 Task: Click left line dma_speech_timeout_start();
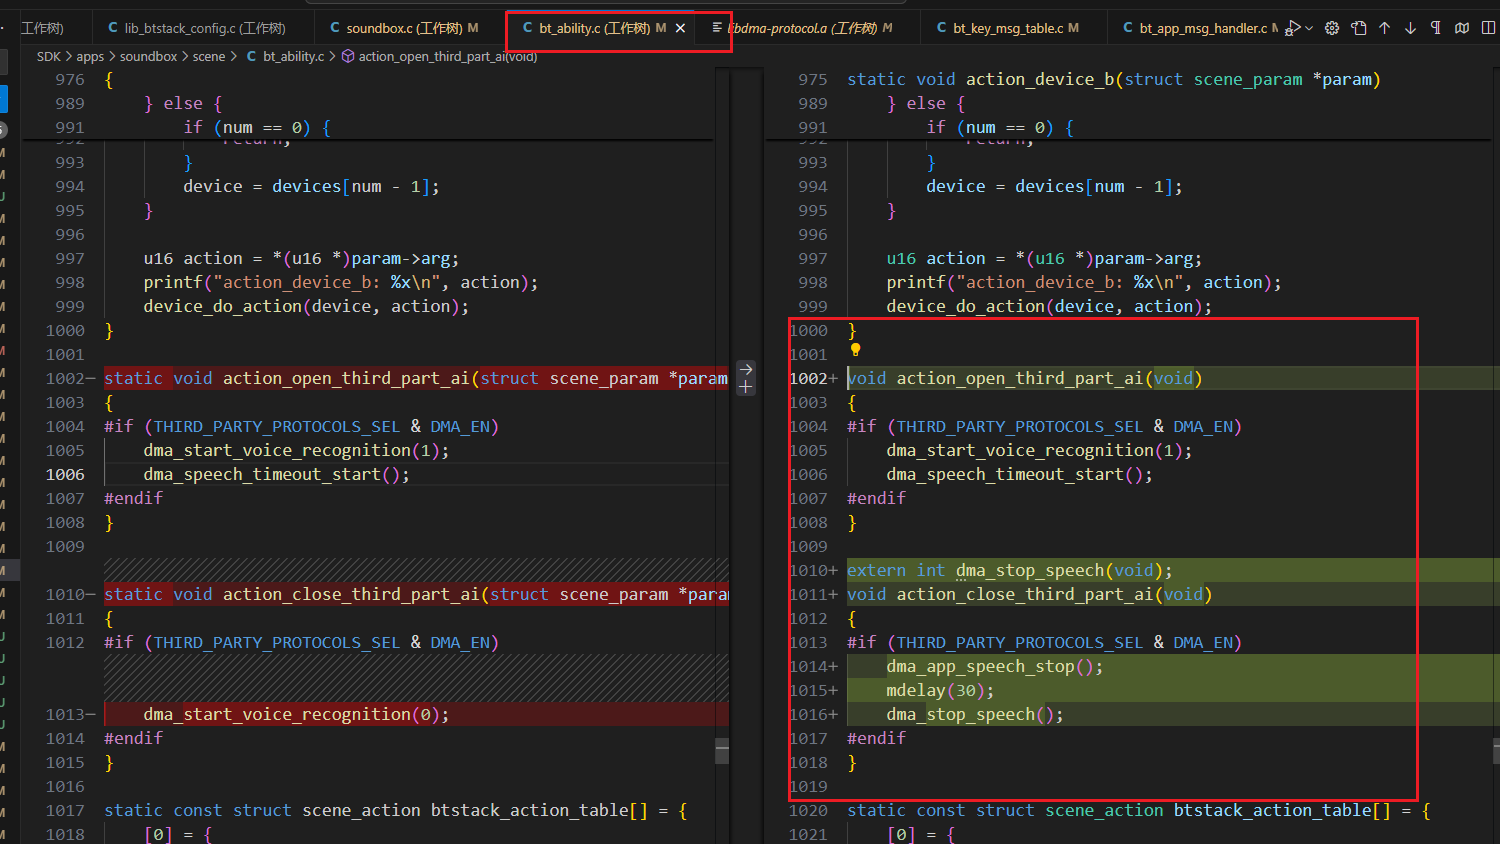pyautogui.click(x=276, y=474)
